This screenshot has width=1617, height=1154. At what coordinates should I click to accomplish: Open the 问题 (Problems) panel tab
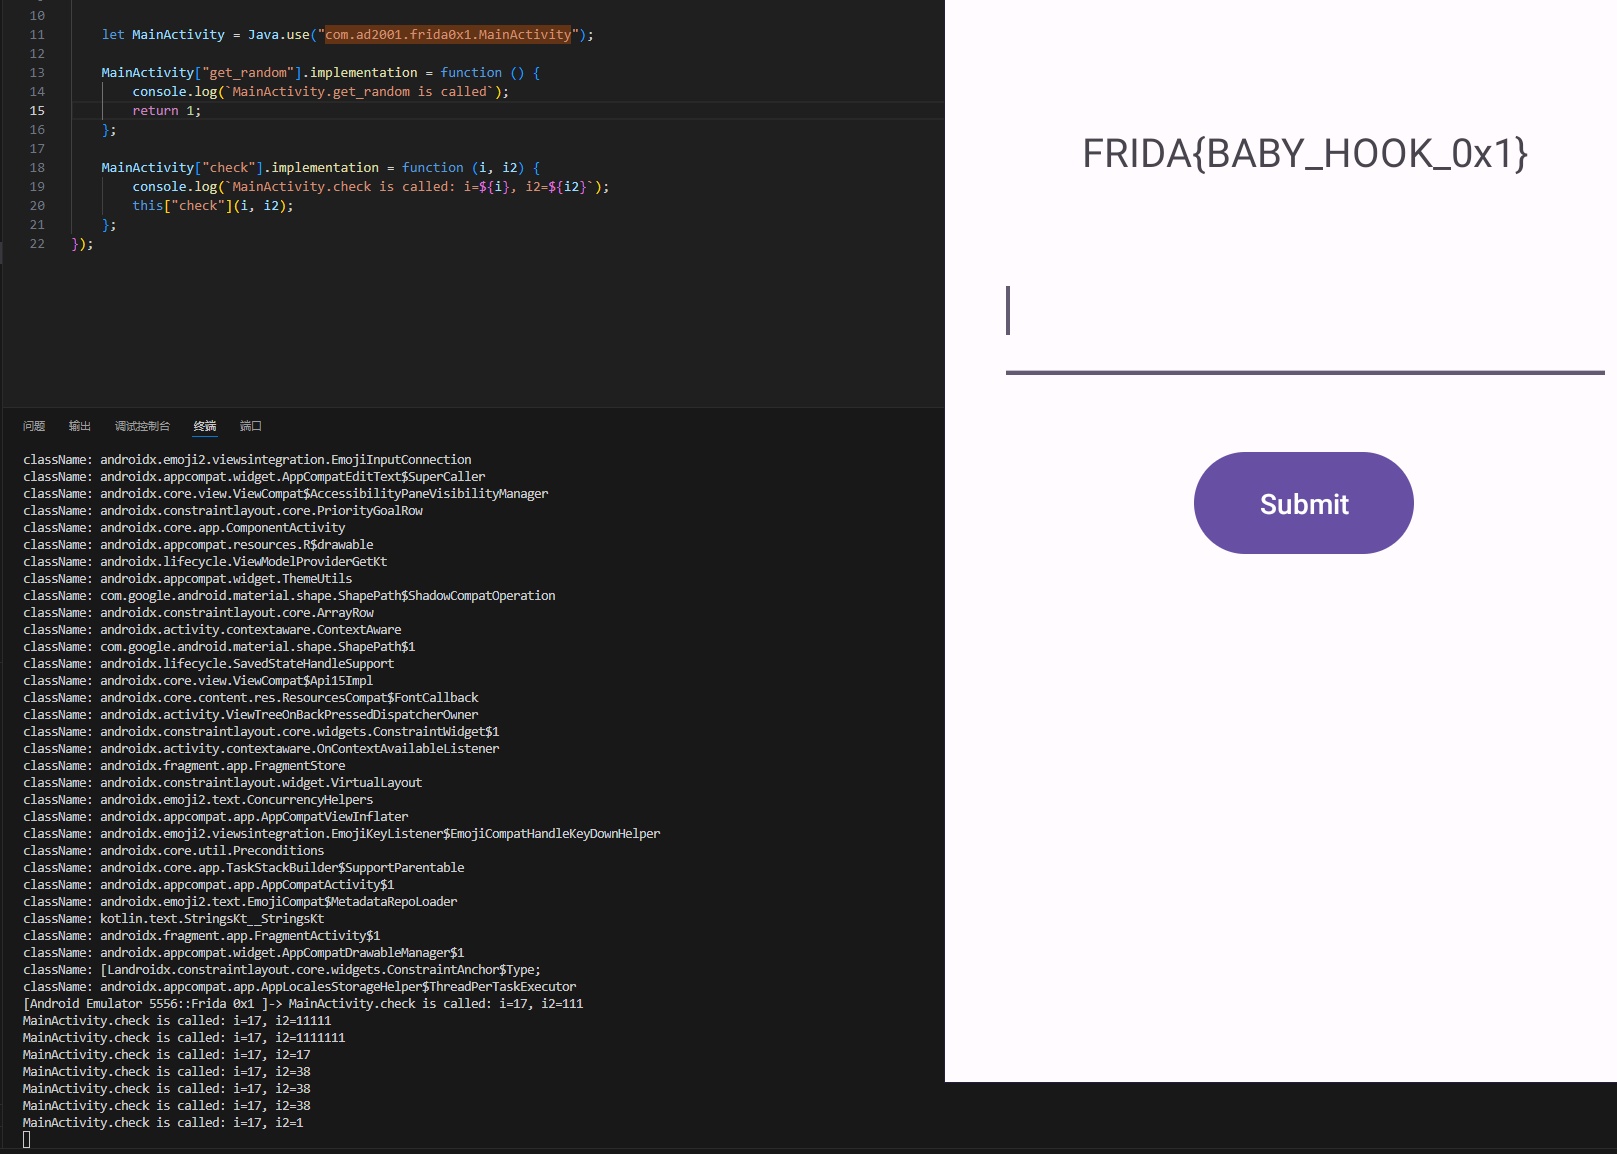click(34, 426)
